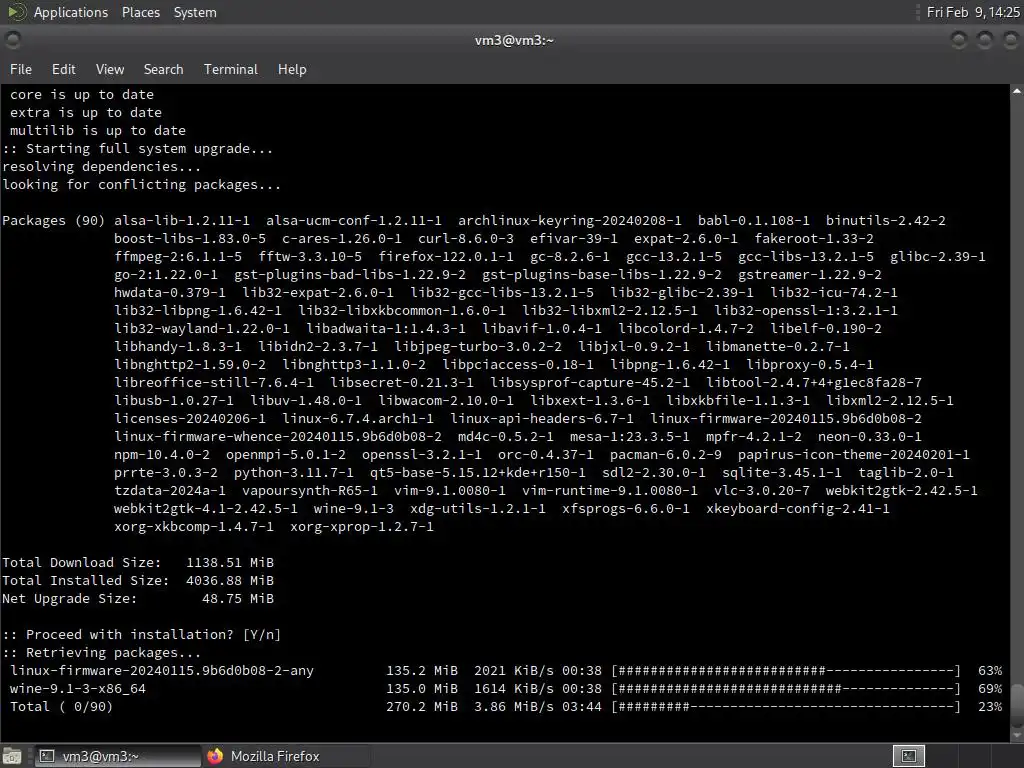The image size is (1024, 768).
Task: Click the green Applications logo icon
Action: pyautogui.click(x=16, y=12)
